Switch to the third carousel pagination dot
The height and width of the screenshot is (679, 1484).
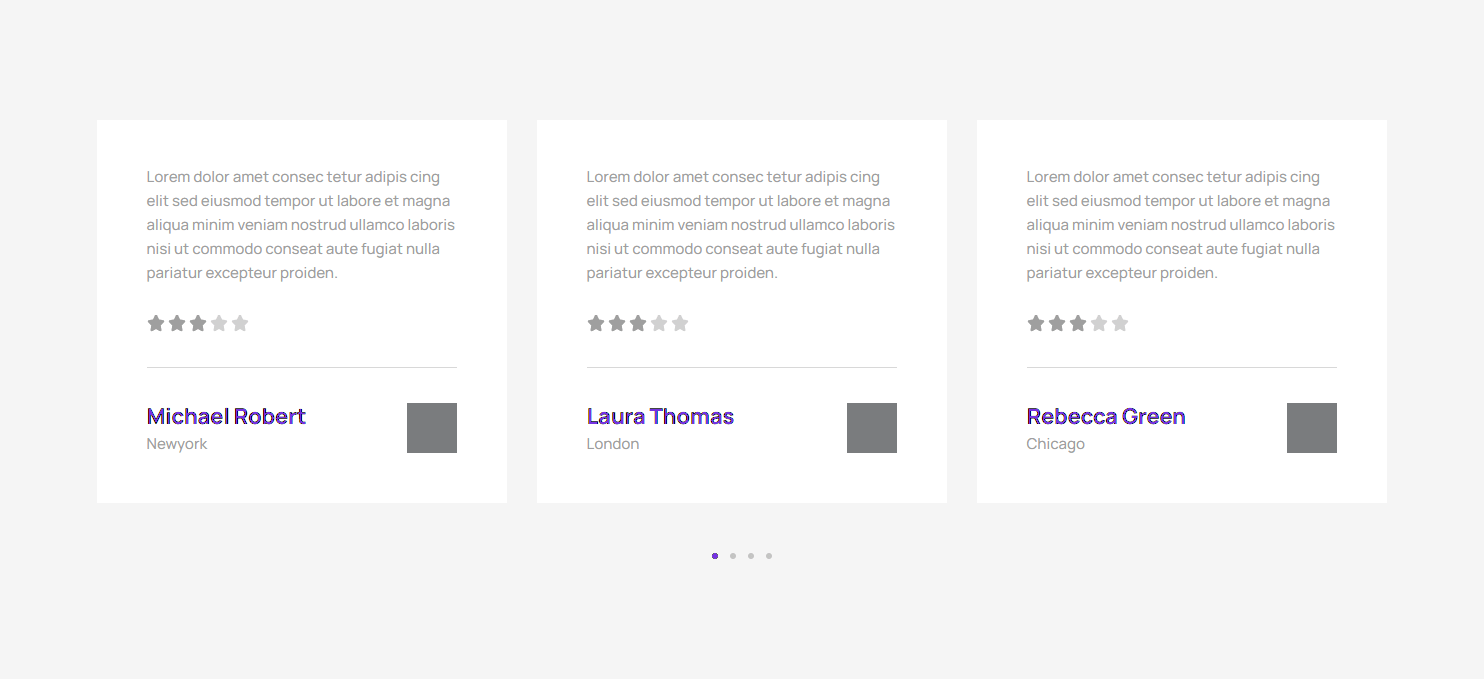[751, 556]
